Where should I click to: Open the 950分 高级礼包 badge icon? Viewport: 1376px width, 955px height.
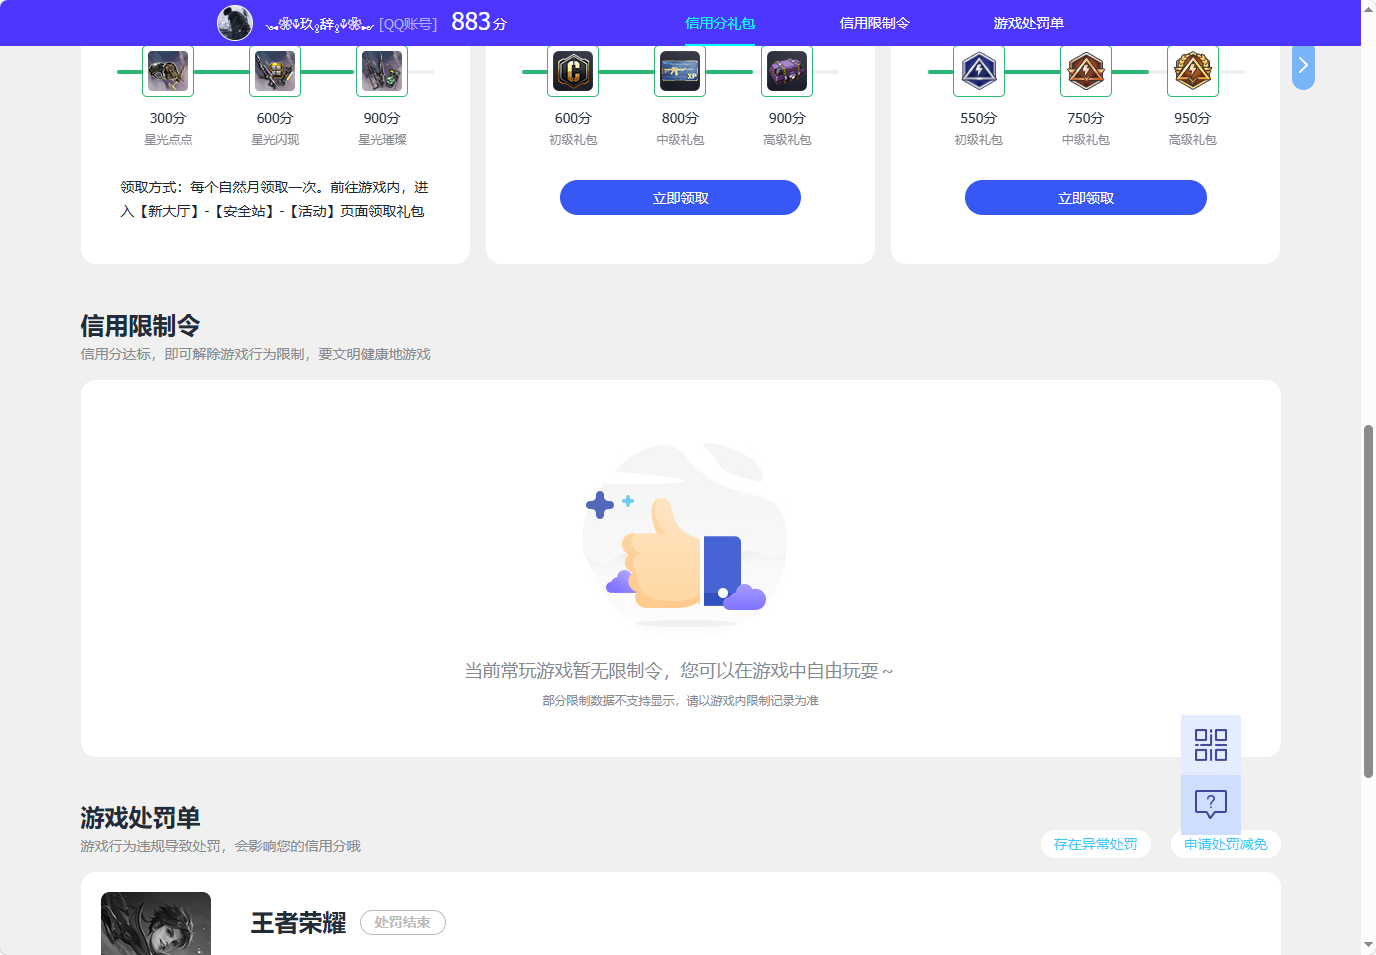(1193, 71)
